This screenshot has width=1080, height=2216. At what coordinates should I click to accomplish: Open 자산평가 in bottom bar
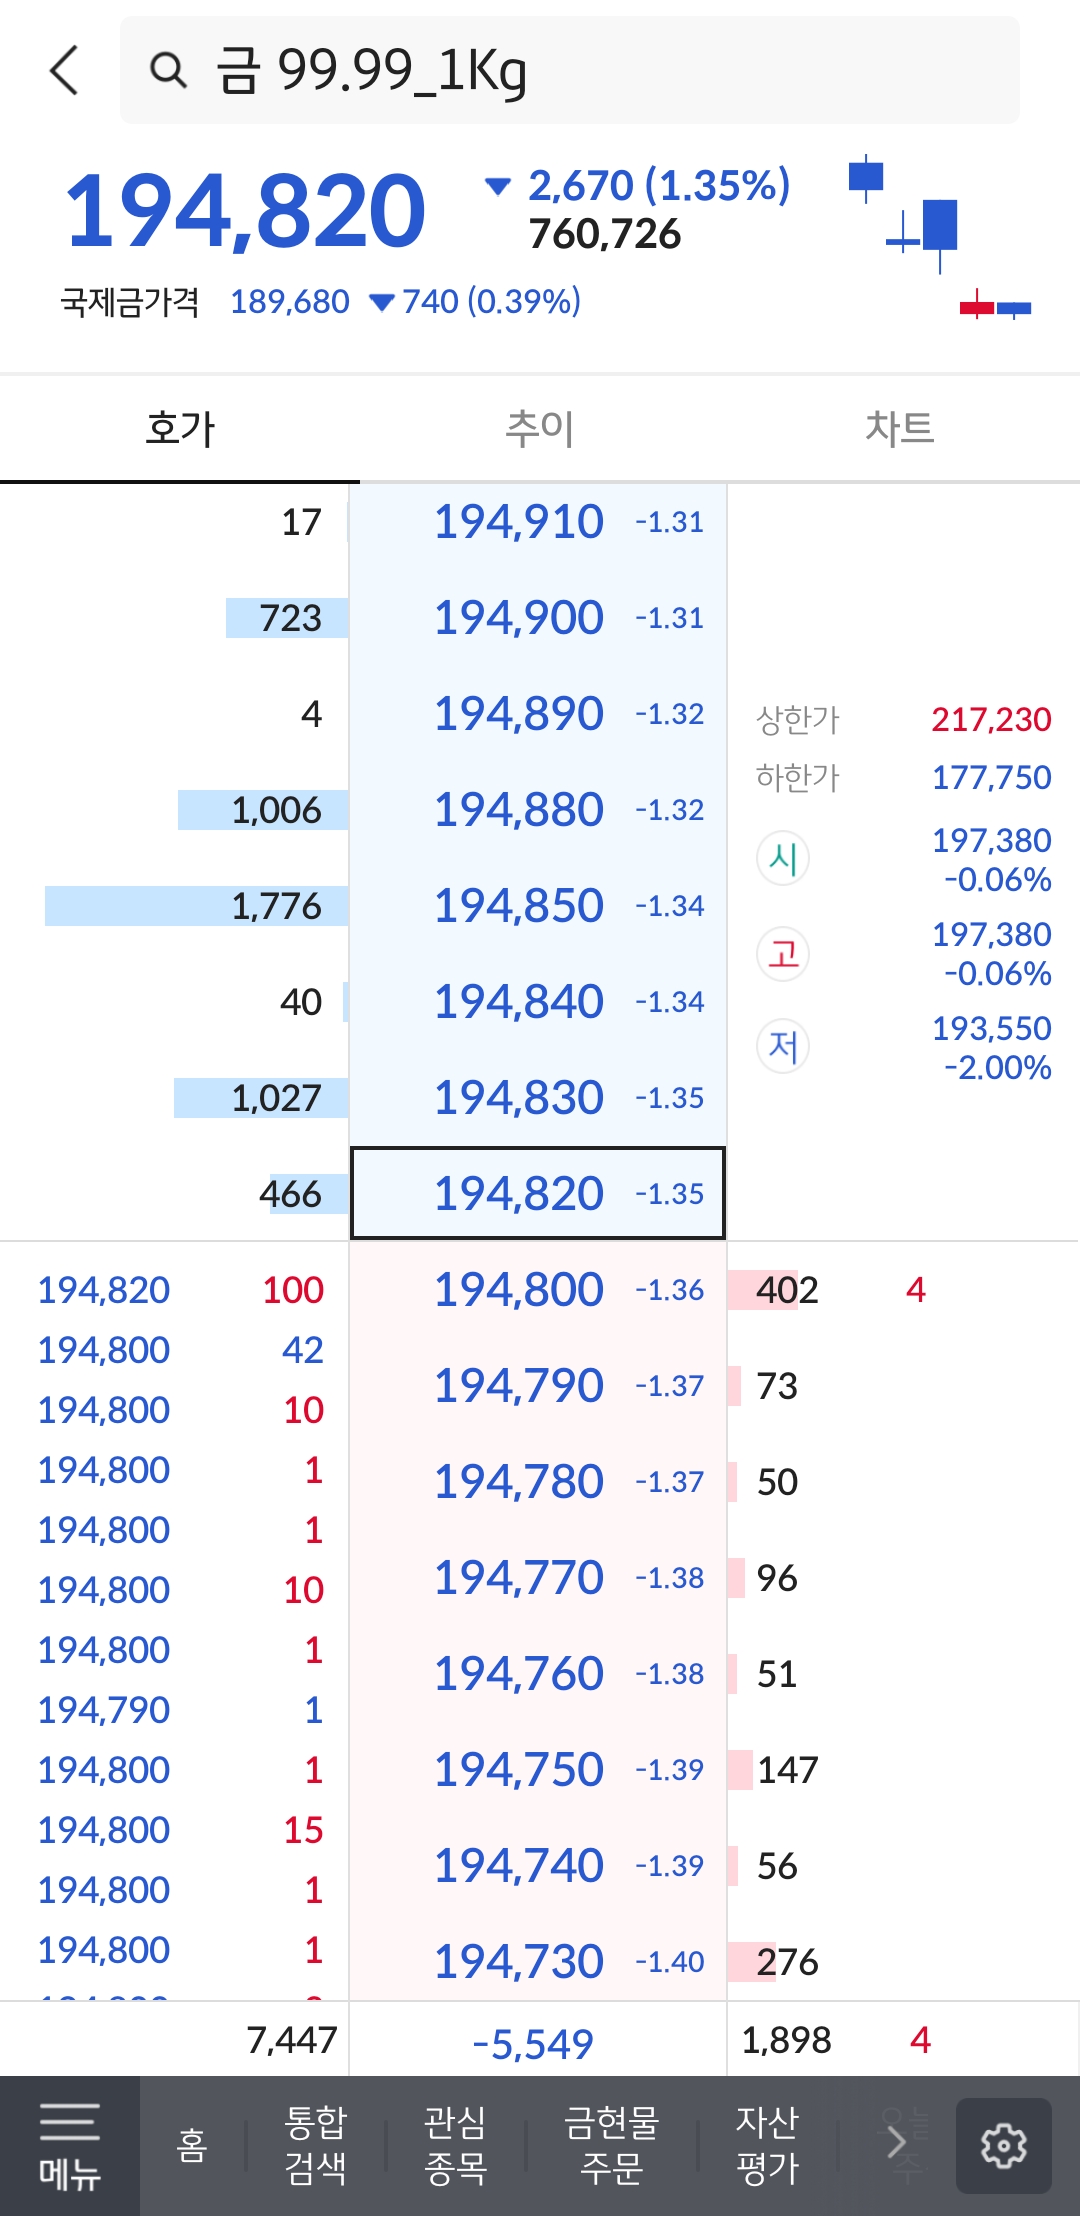click(x=767, y=2145)
